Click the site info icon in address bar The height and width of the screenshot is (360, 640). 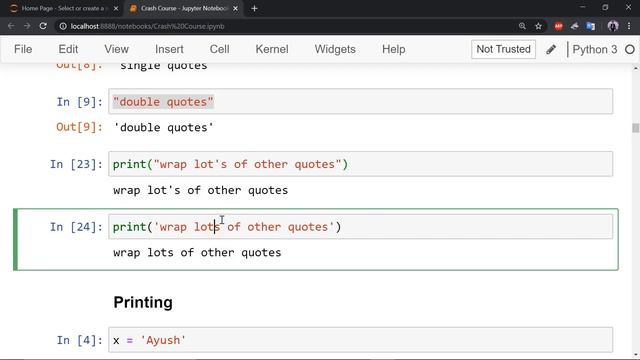pos(63,26)
